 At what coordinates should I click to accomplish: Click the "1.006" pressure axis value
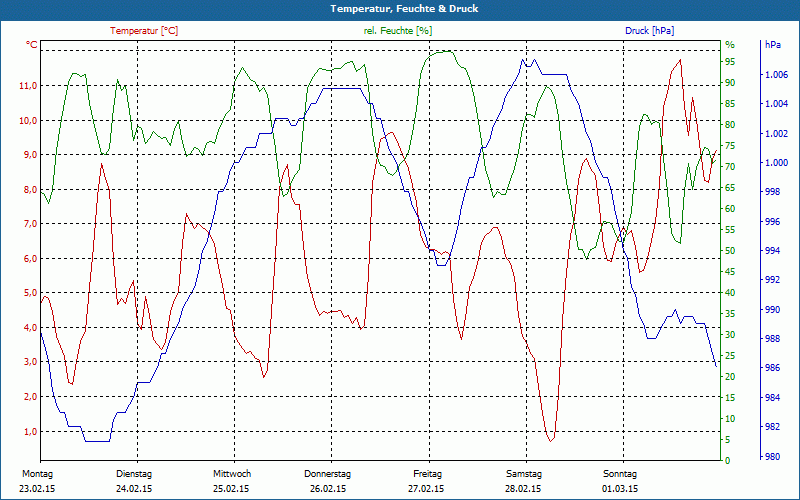coord(777,75)
